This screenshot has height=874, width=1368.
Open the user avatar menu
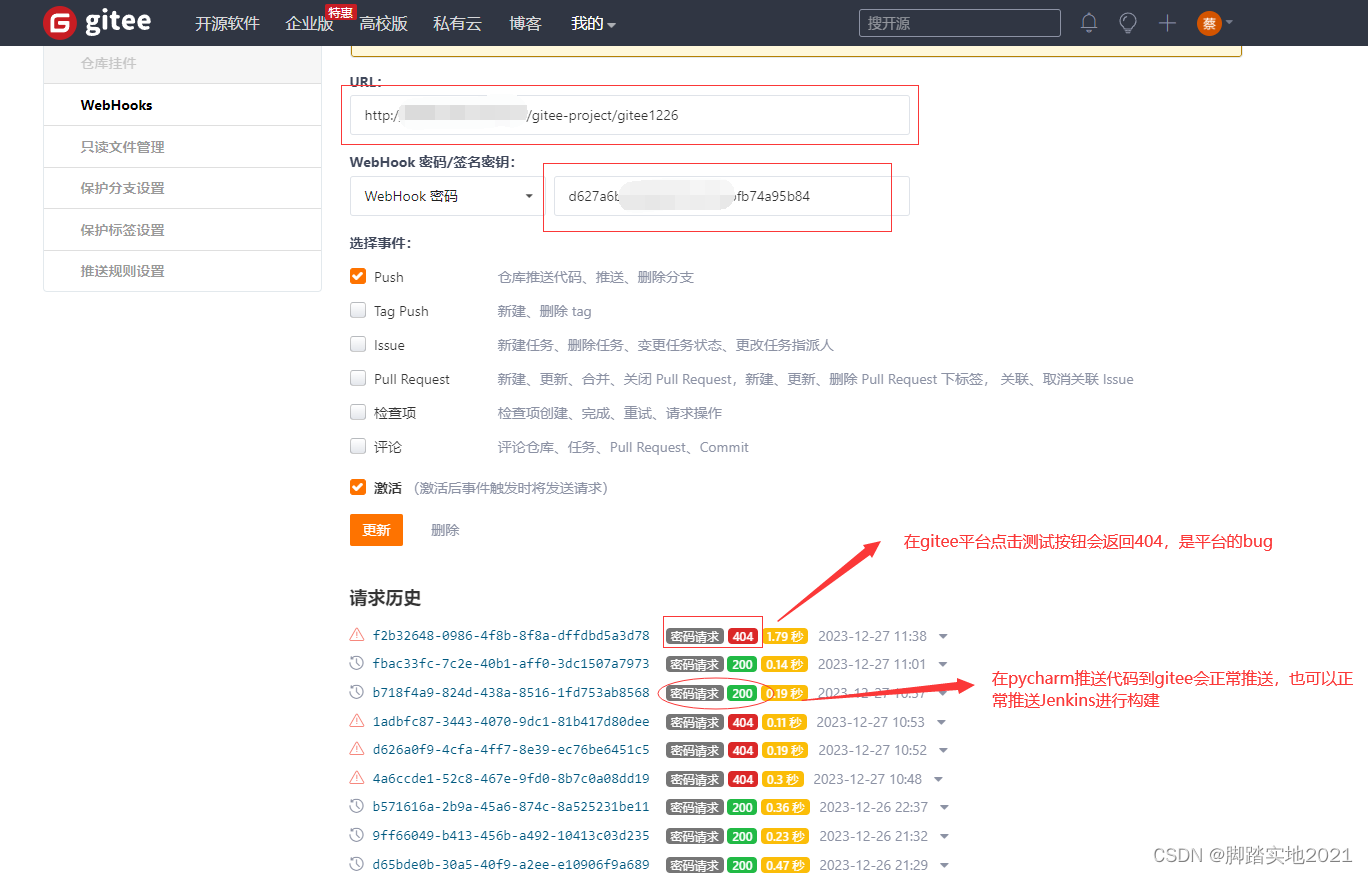(1215, 22)
